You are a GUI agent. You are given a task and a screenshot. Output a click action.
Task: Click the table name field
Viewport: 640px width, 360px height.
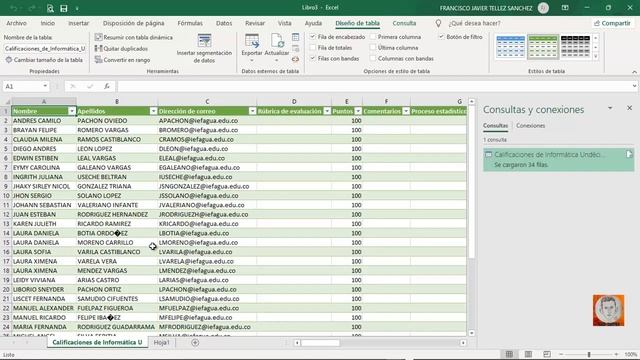tap(45, 49)
